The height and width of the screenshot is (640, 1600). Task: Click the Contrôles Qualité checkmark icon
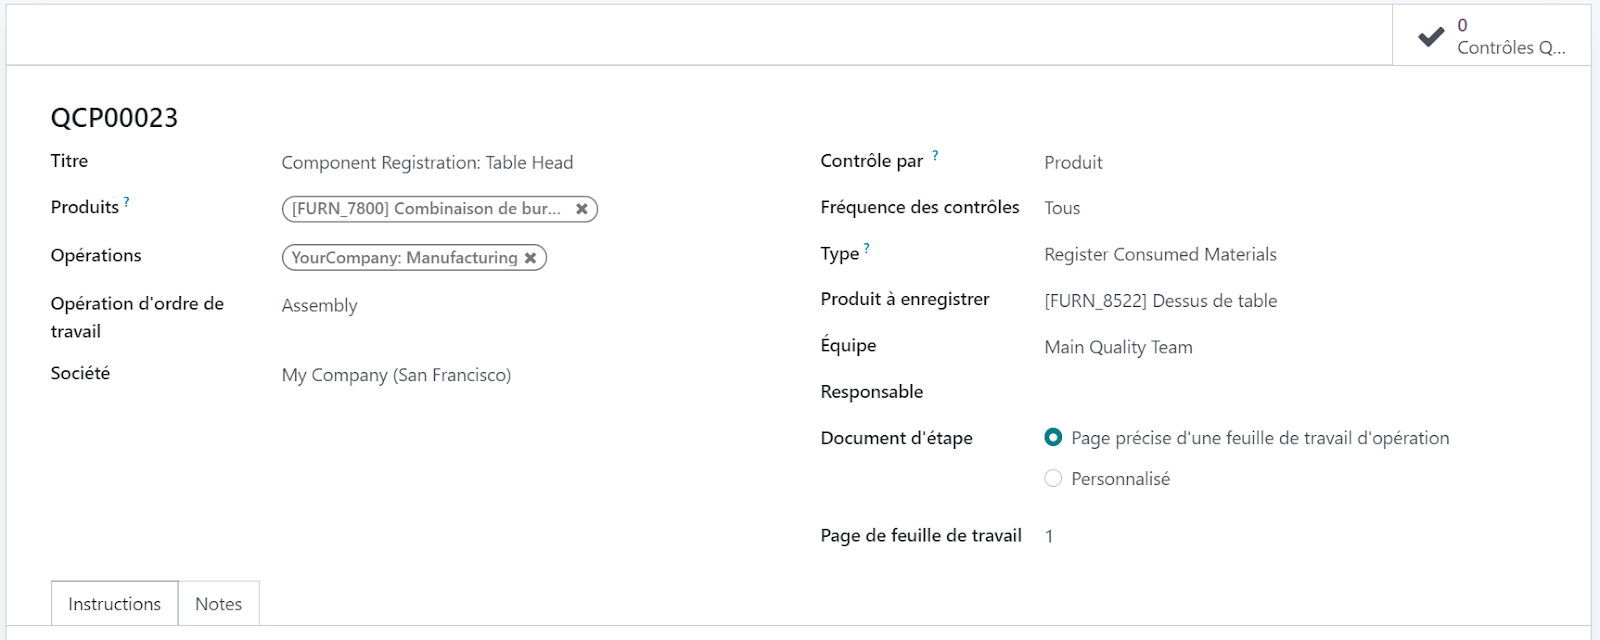tap(1431, 37)
